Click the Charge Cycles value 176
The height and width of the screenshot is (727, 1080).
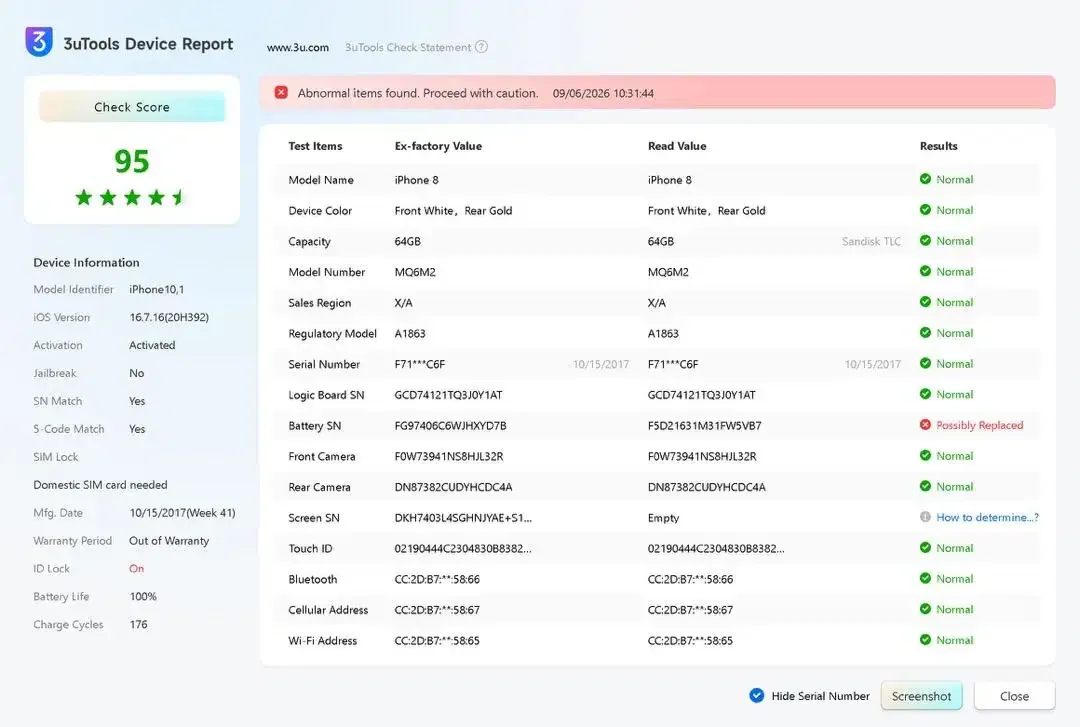[x=138, y=624]
